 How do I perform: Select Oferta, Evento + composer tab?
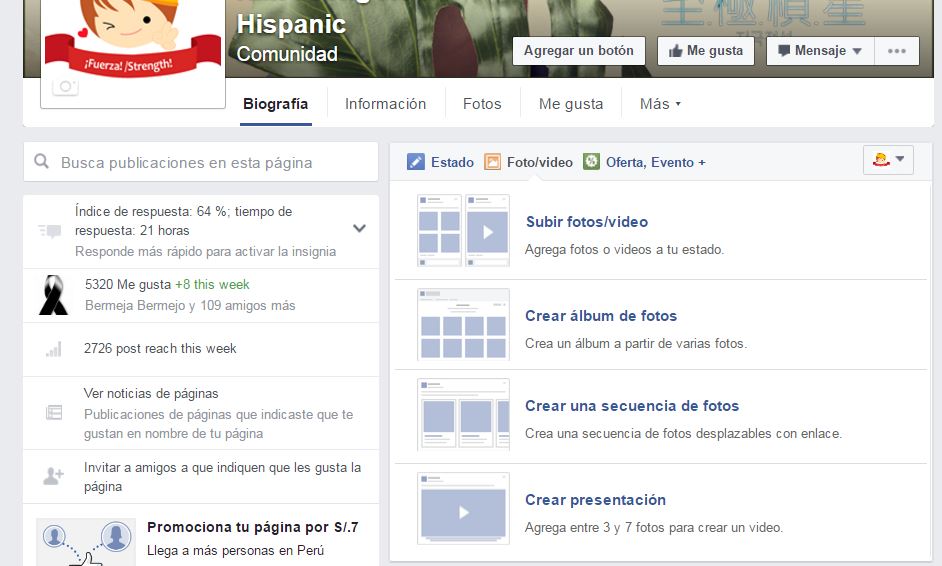tap(644, 162)
